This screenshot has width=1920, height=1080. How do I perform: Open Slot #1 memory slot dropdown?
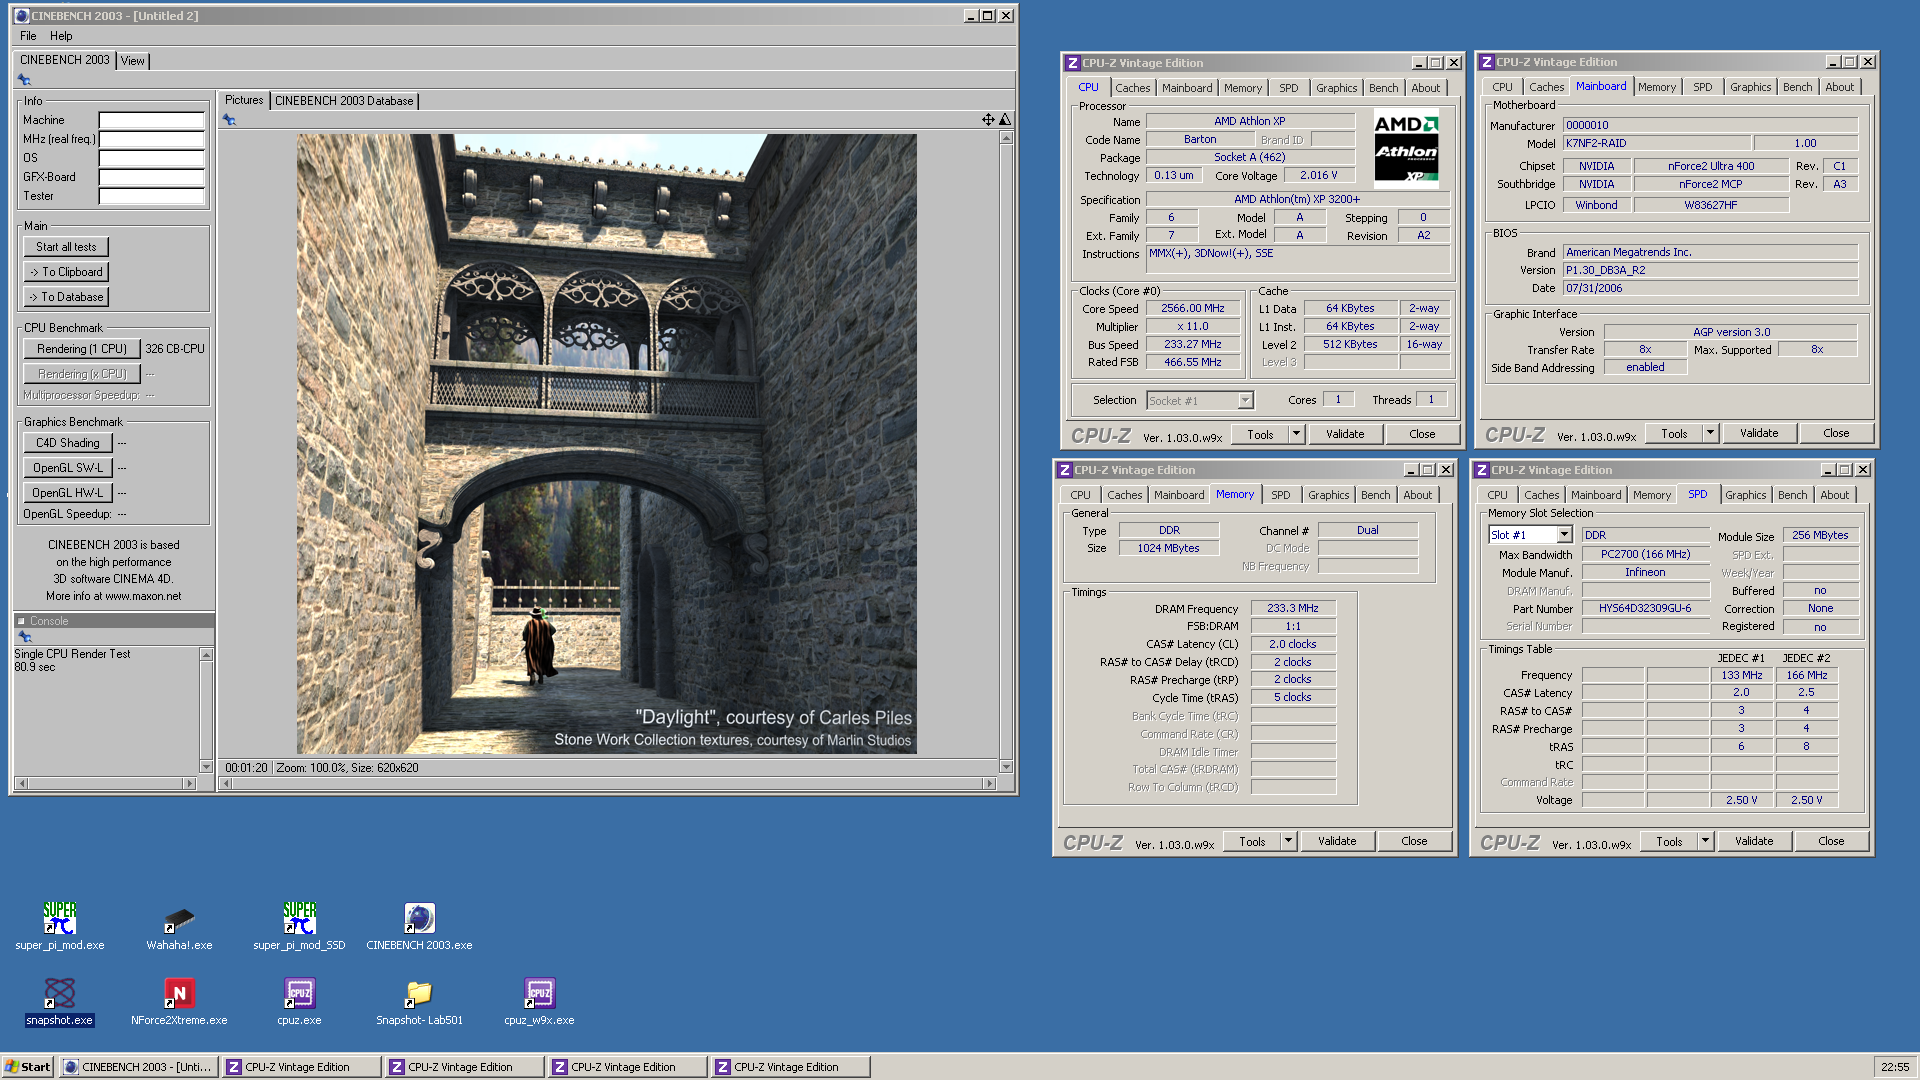(x=1564, y=536)
